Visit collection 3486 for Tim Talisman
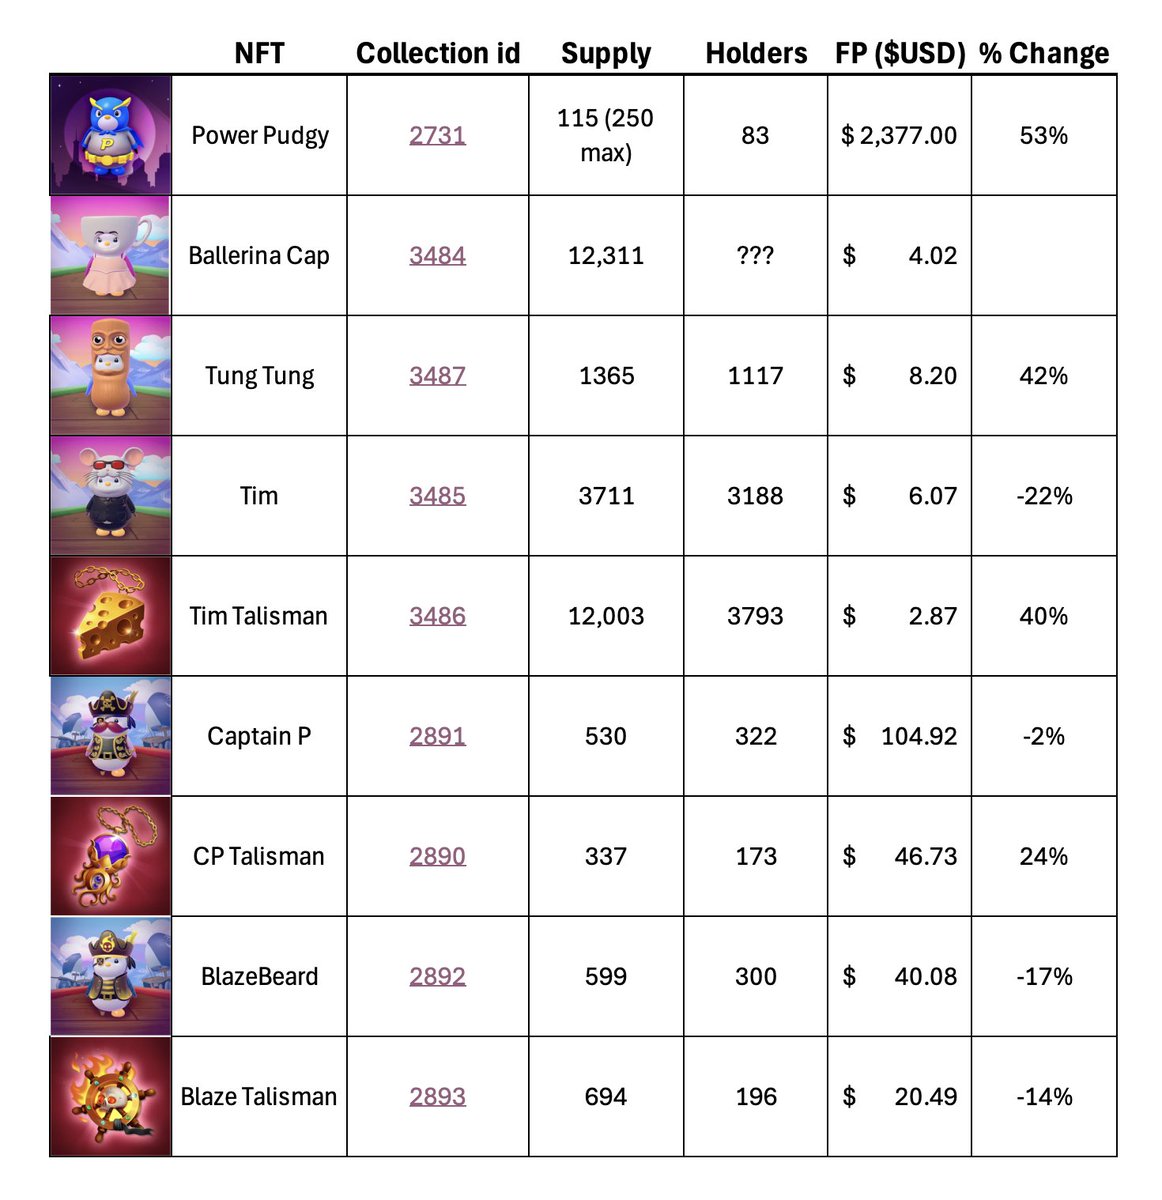 click(x=437, y=615)
